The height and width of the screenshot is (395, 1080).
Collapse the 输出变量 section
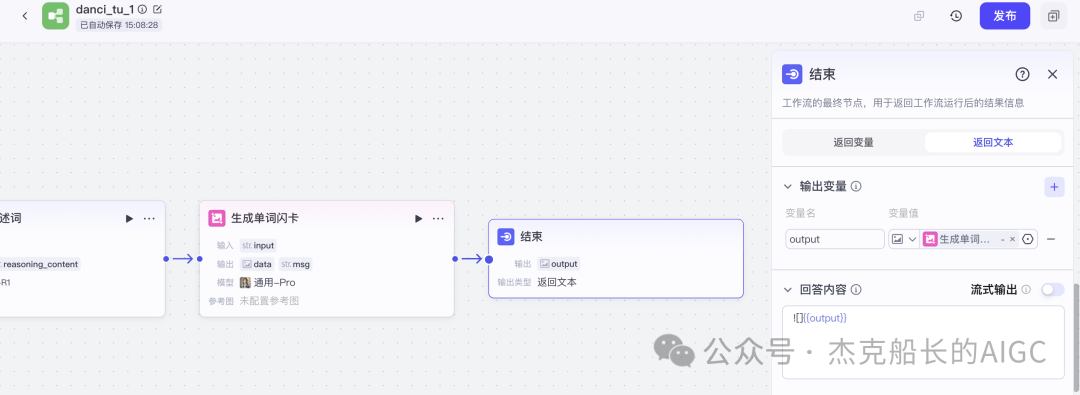(788, 186)
